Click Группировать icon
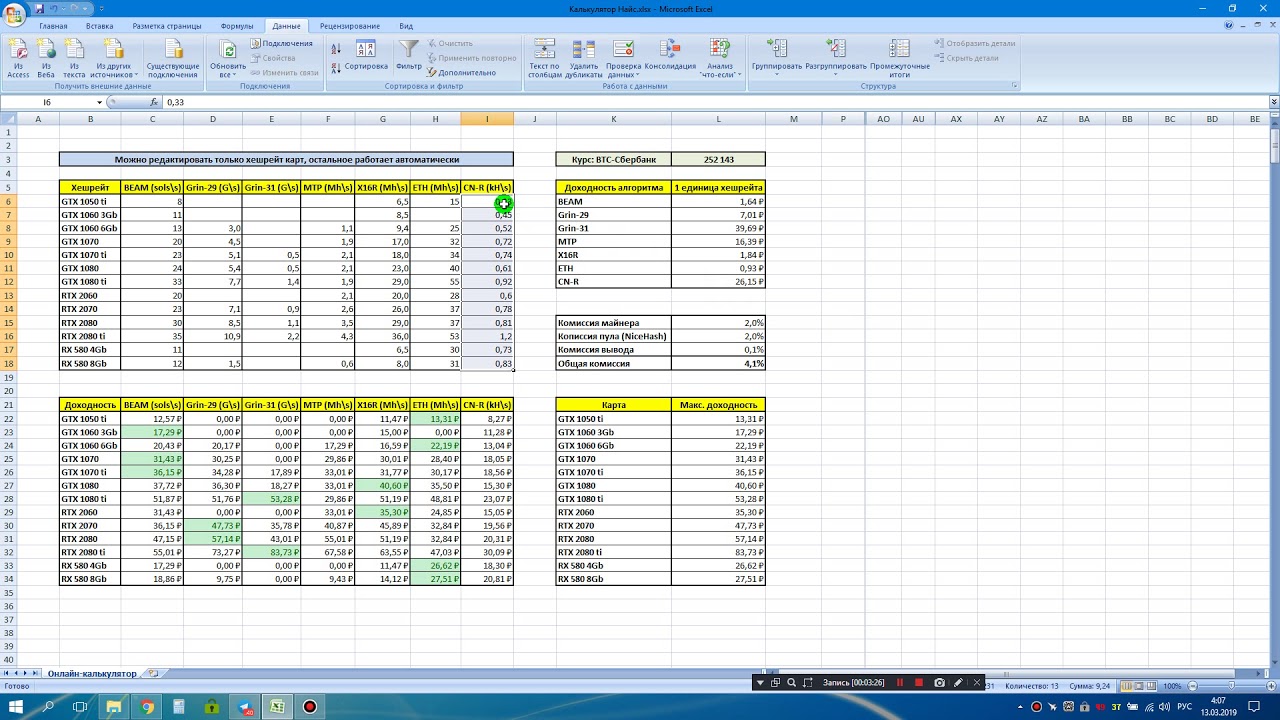 pyautogui.click(x=777, y=49)
